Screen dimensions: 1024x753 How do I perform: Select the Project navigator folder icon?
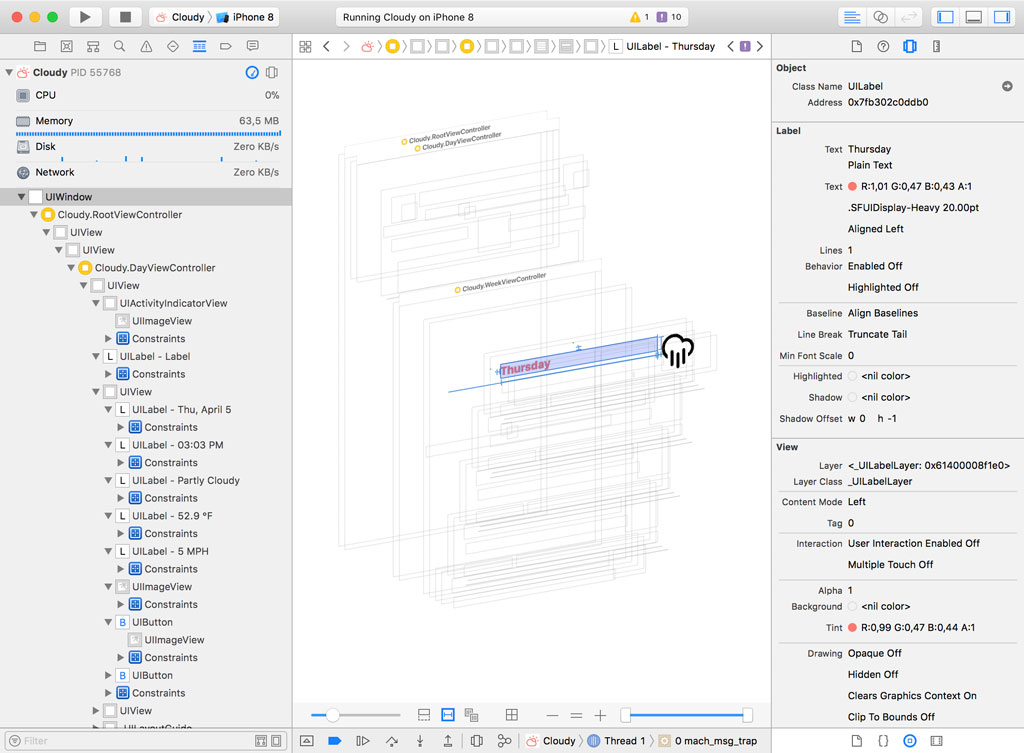[41, 46]
